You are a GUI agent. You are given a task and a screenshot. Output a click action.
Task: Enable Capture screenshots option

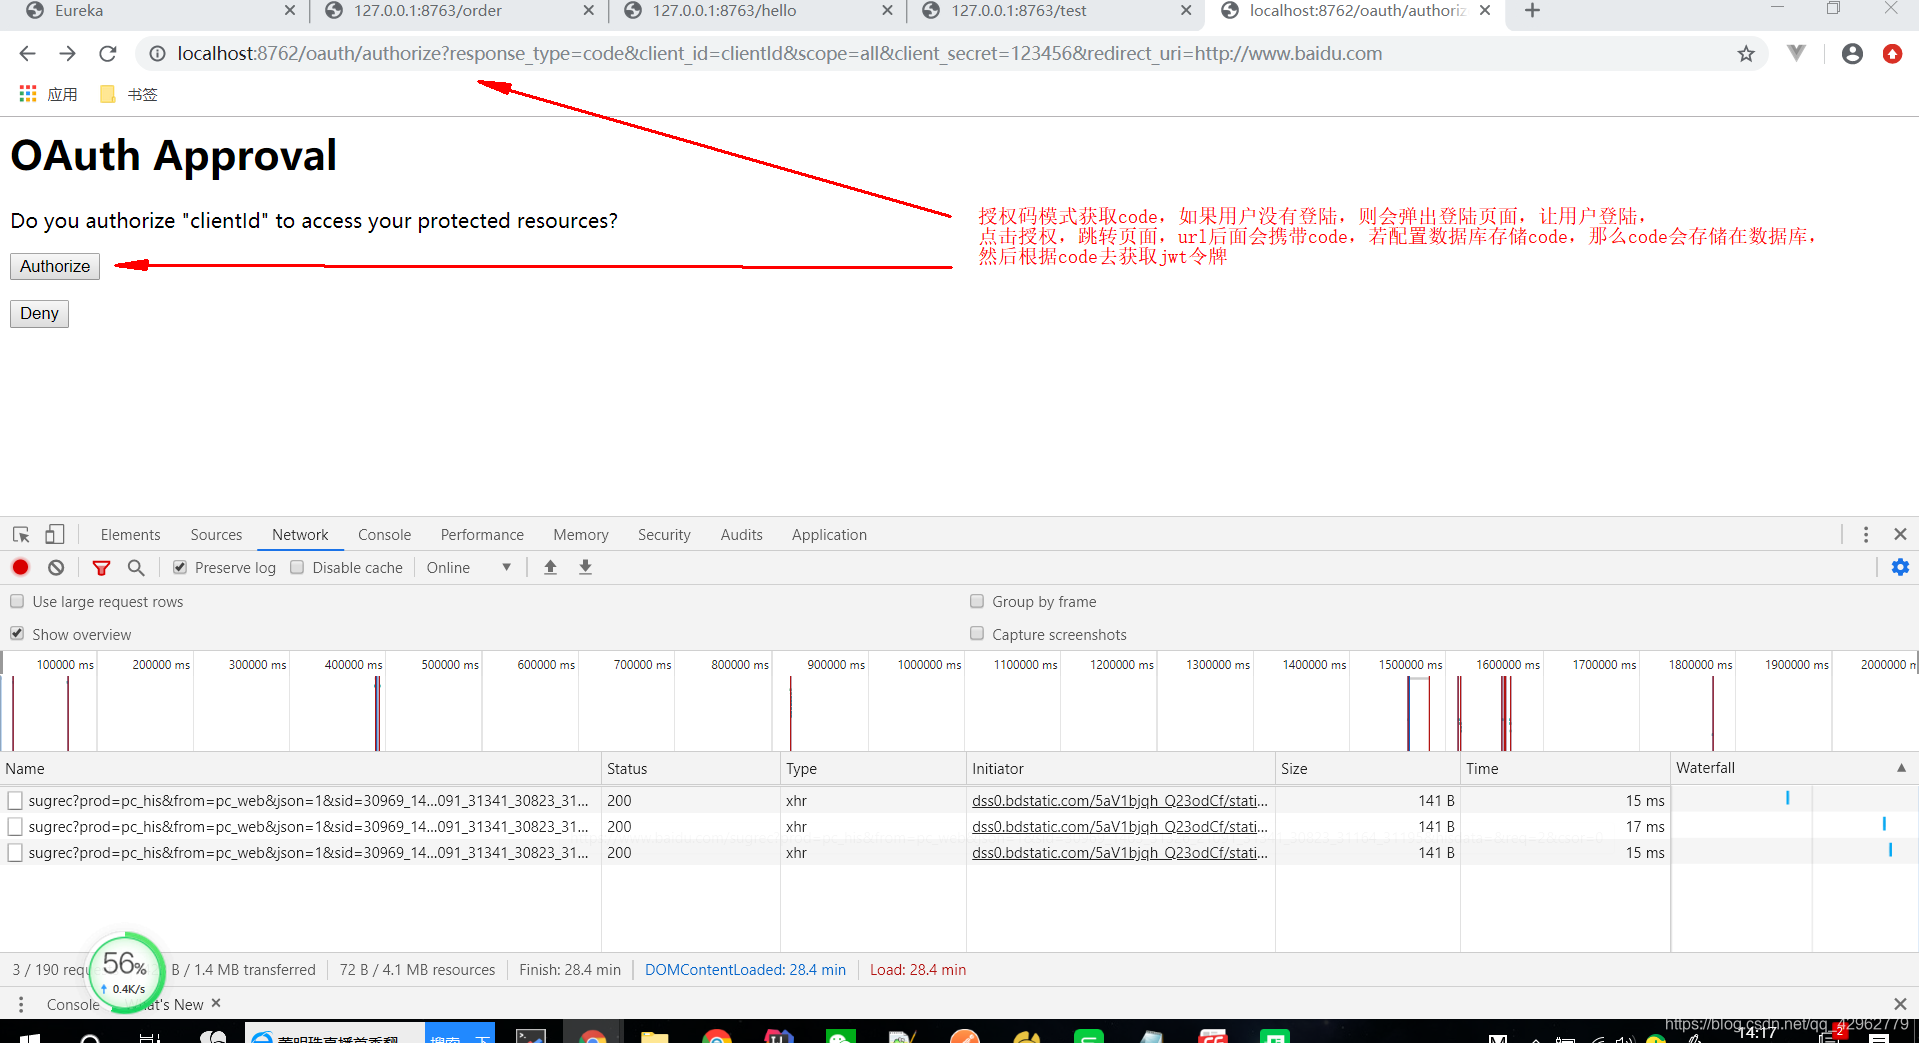(x=977, y=634)
